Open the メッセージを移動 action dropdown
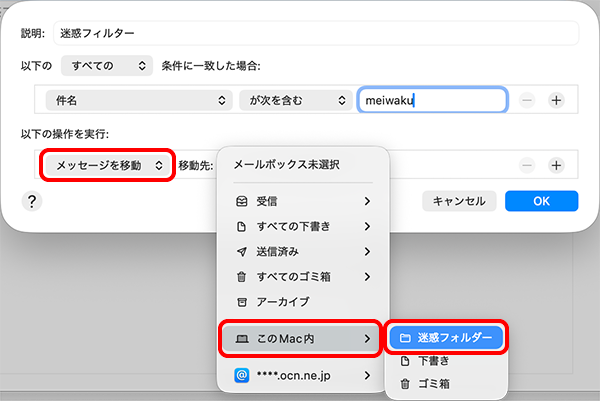This screenshot has width=600, height=401. [108, 166]
